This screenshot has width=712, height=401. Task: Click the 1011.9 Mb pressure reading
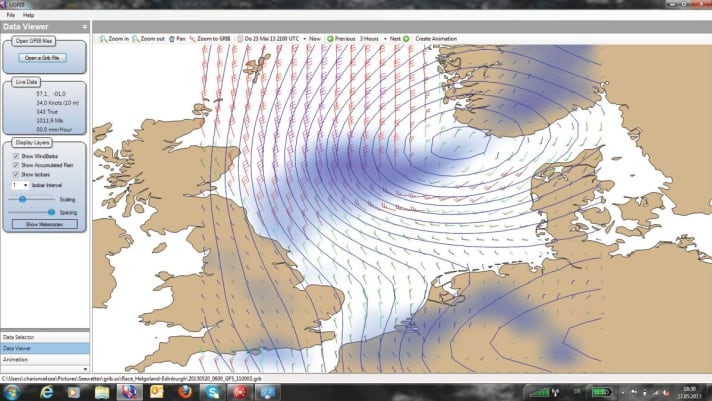pos(49,121)
